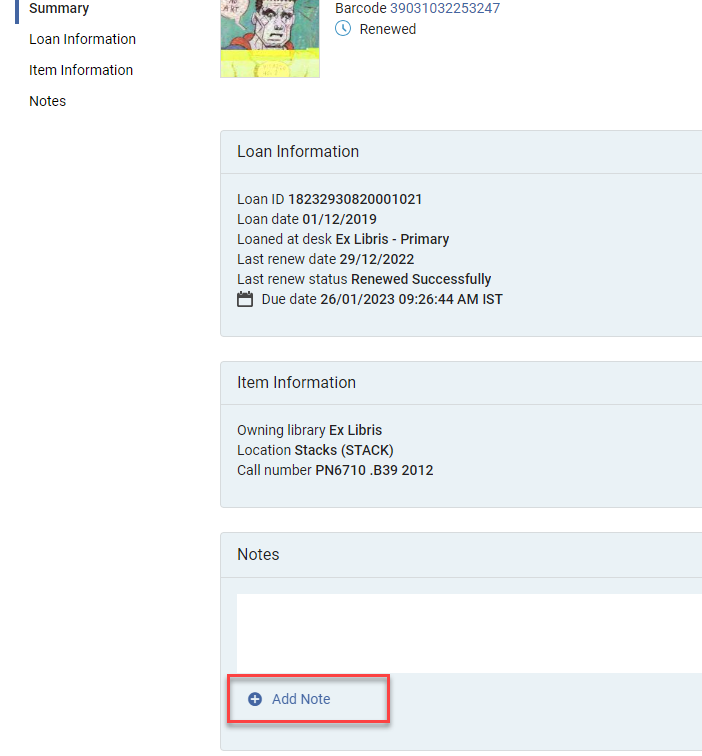
Task: Click the Stacks (STACK) location value
Action: [351, 450]
